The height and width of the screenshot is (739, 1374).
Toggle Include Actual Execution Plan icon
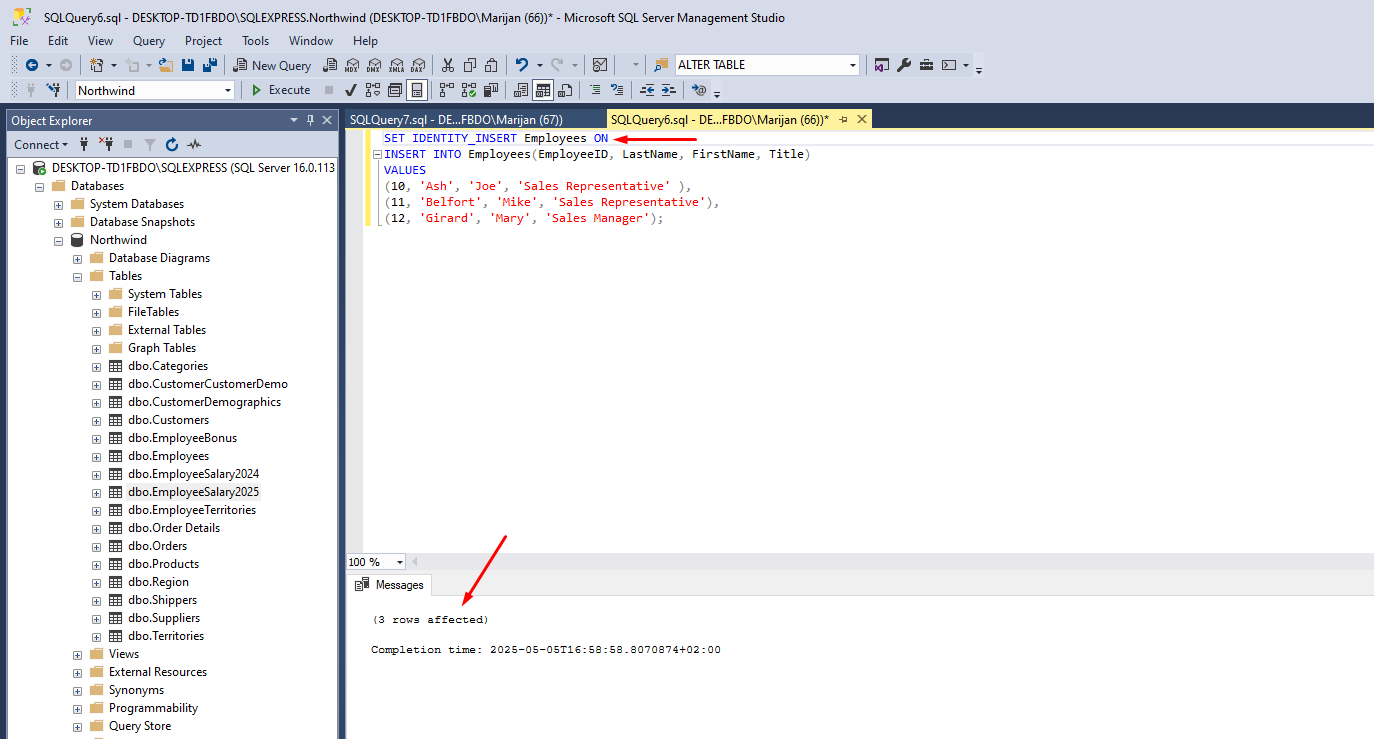447,90
